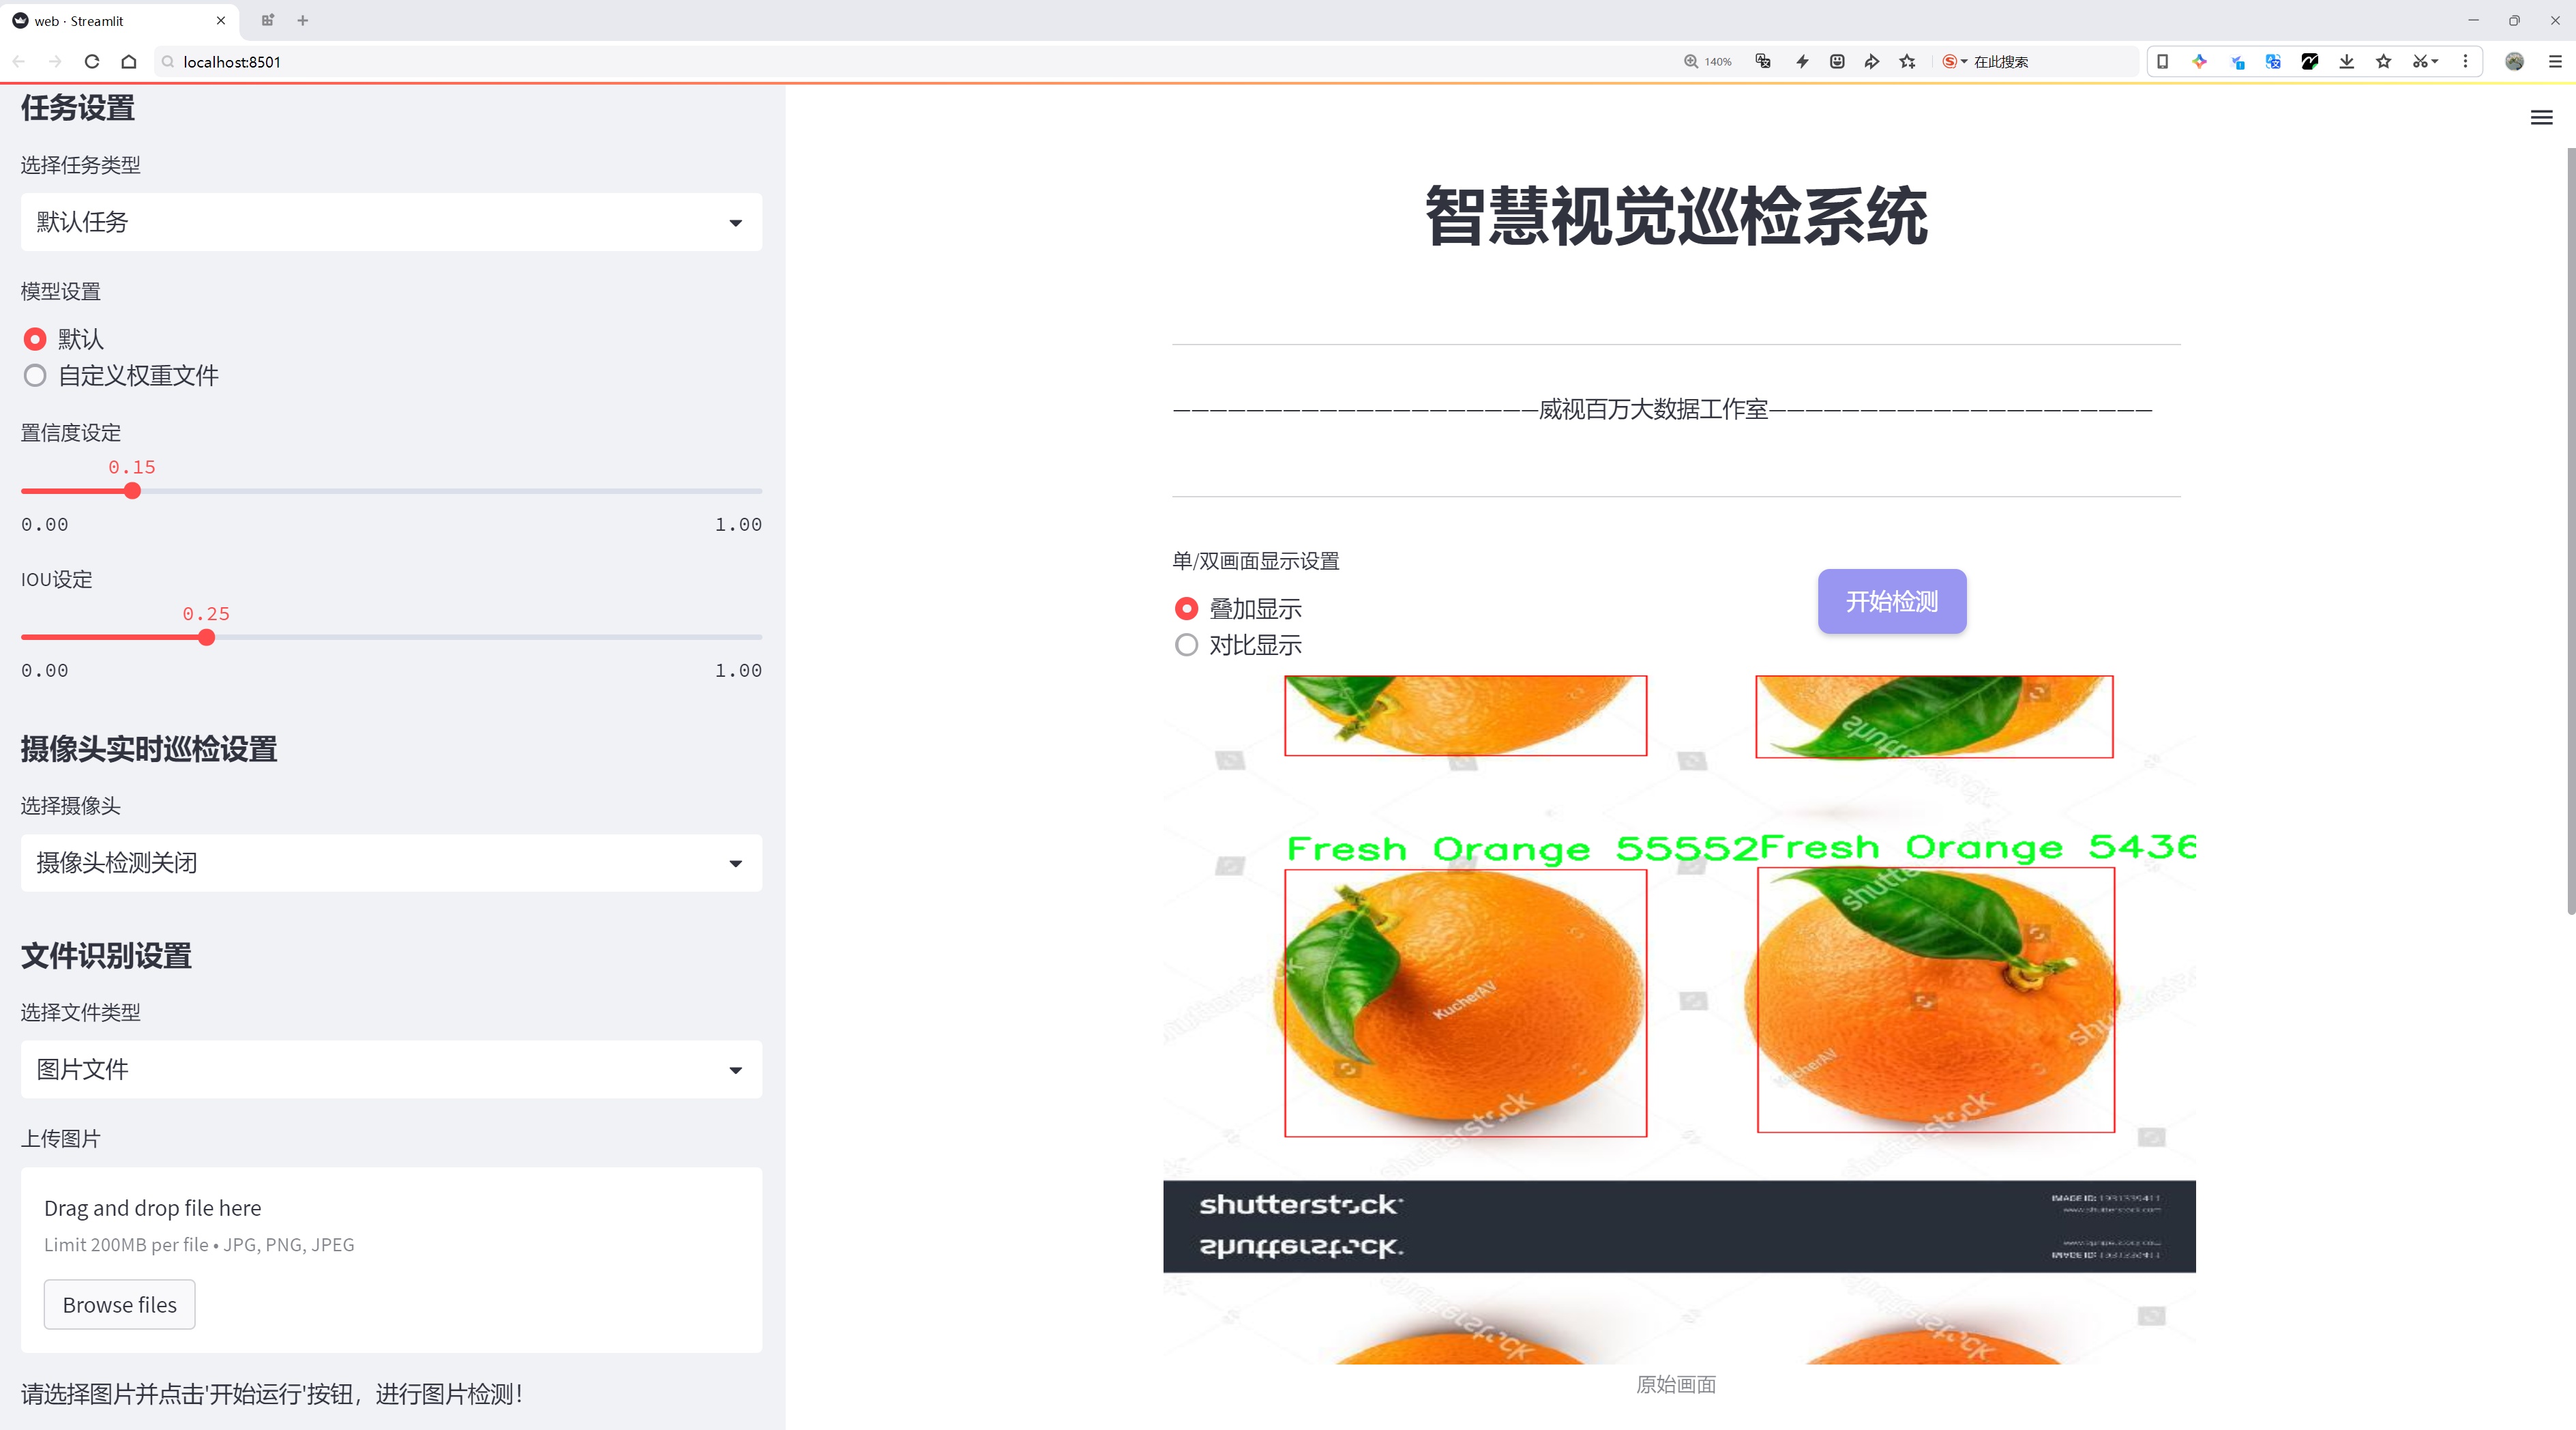Click the 开始检测 start detection button
Screen dimensions: 2576x1430
1892,601
